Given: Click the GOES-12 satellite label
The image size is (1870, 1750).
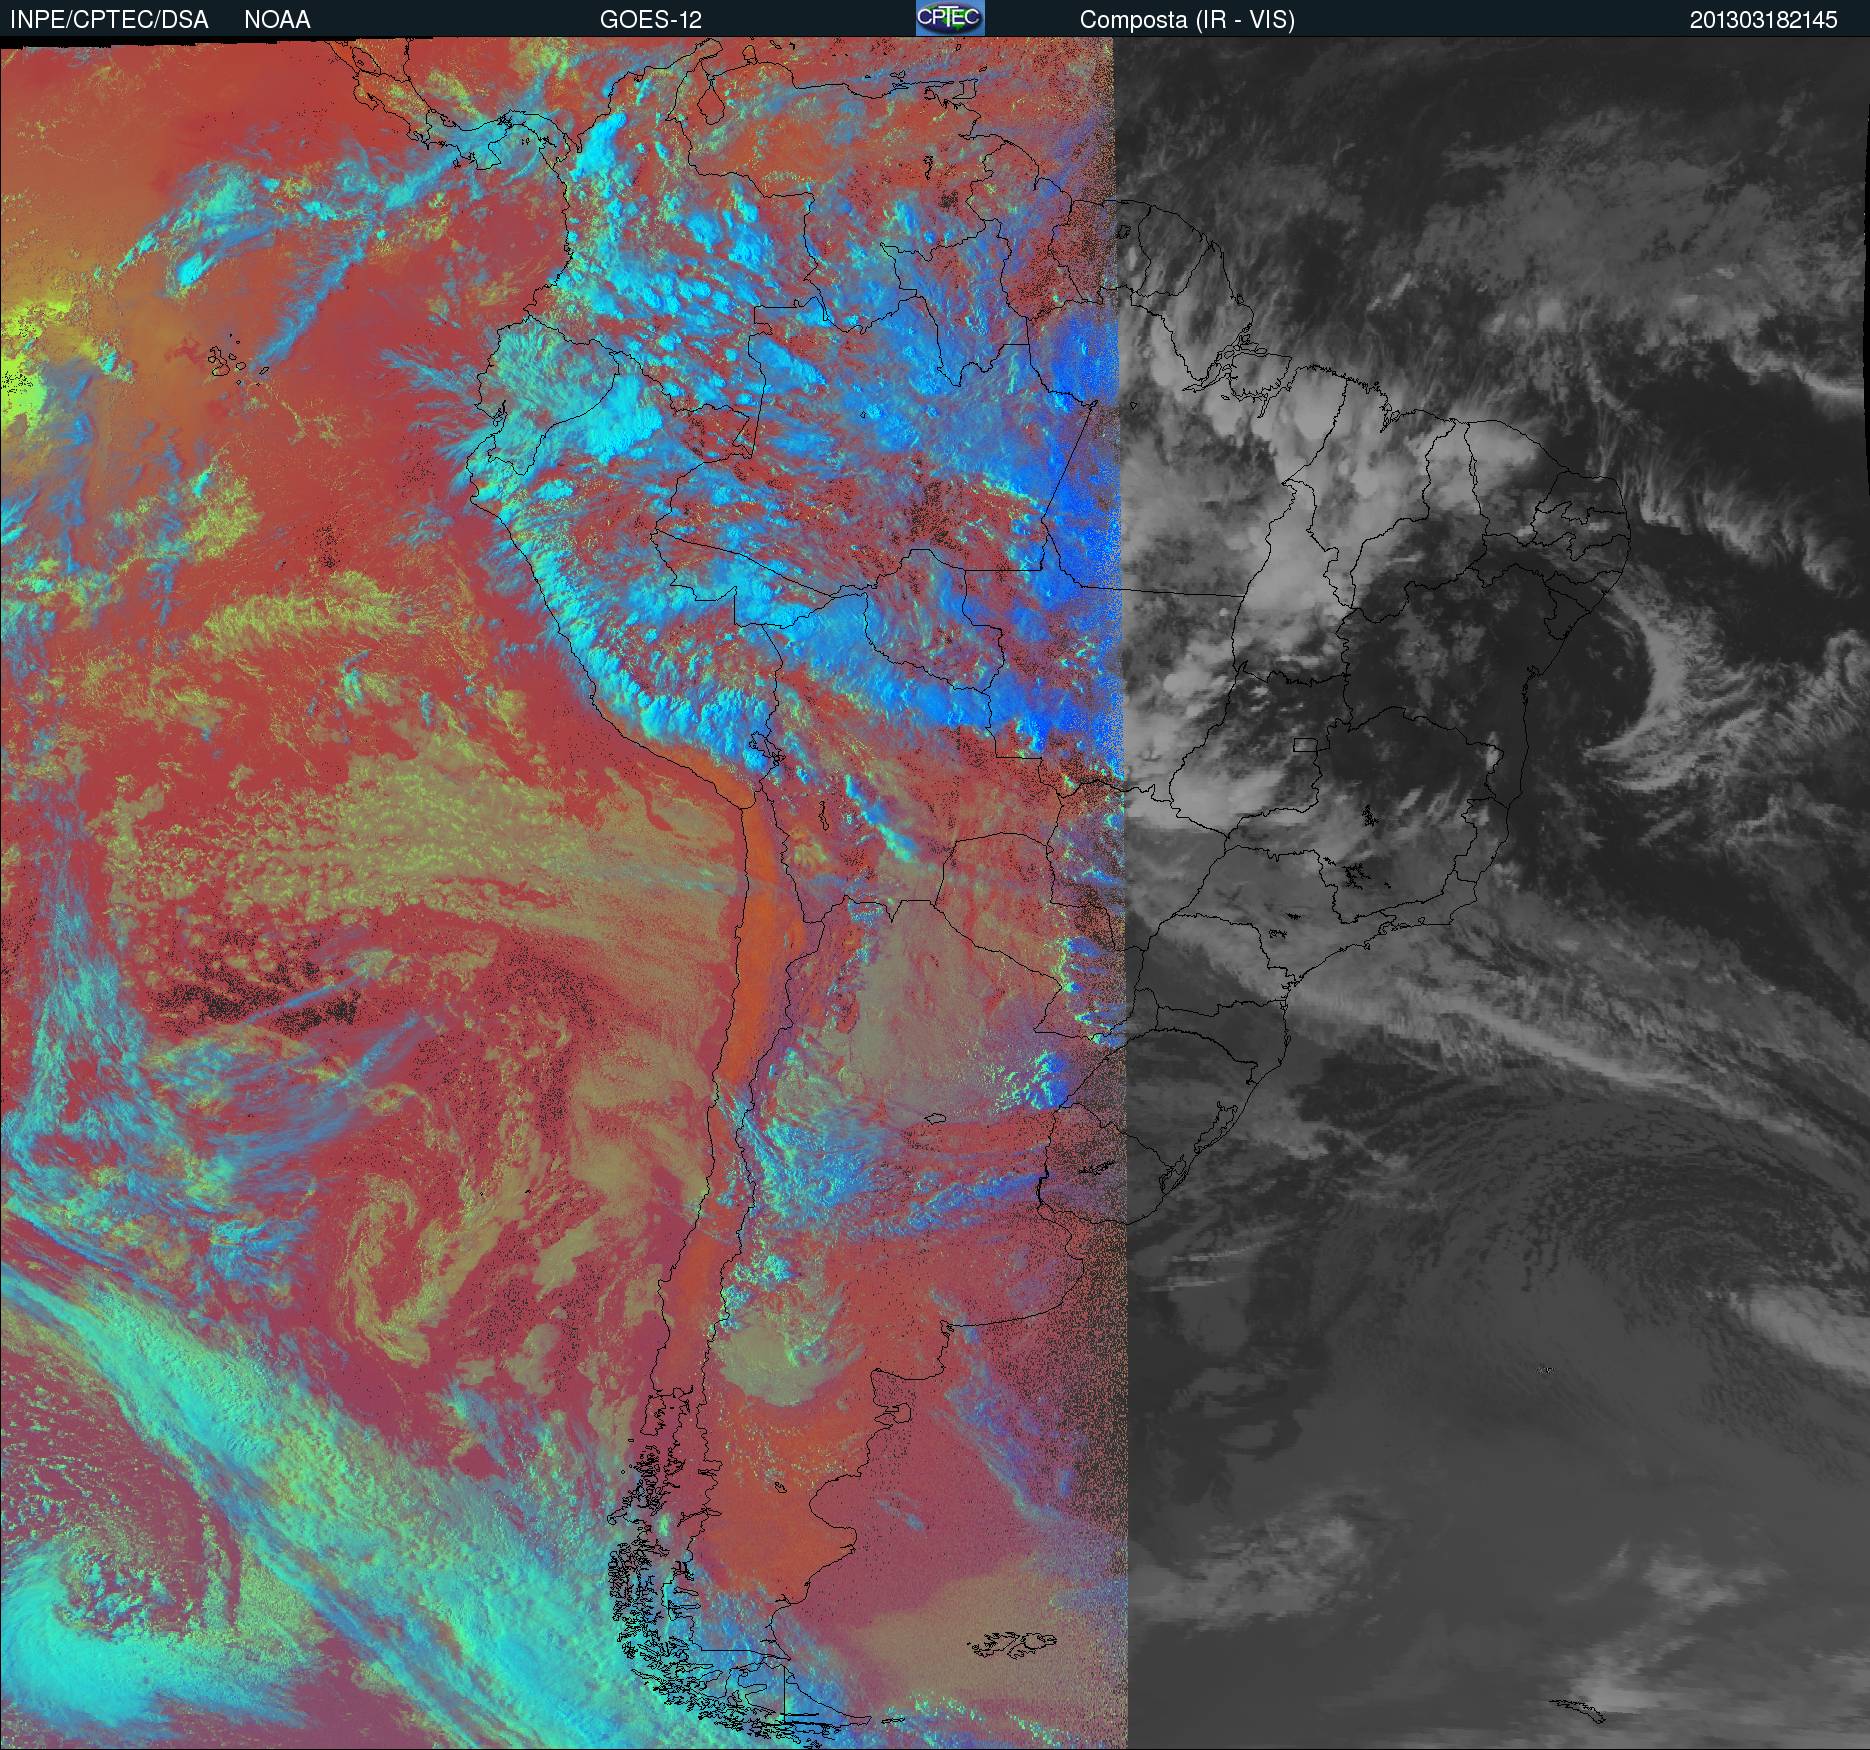Looking at the screenshot, I should coord(650,20).
